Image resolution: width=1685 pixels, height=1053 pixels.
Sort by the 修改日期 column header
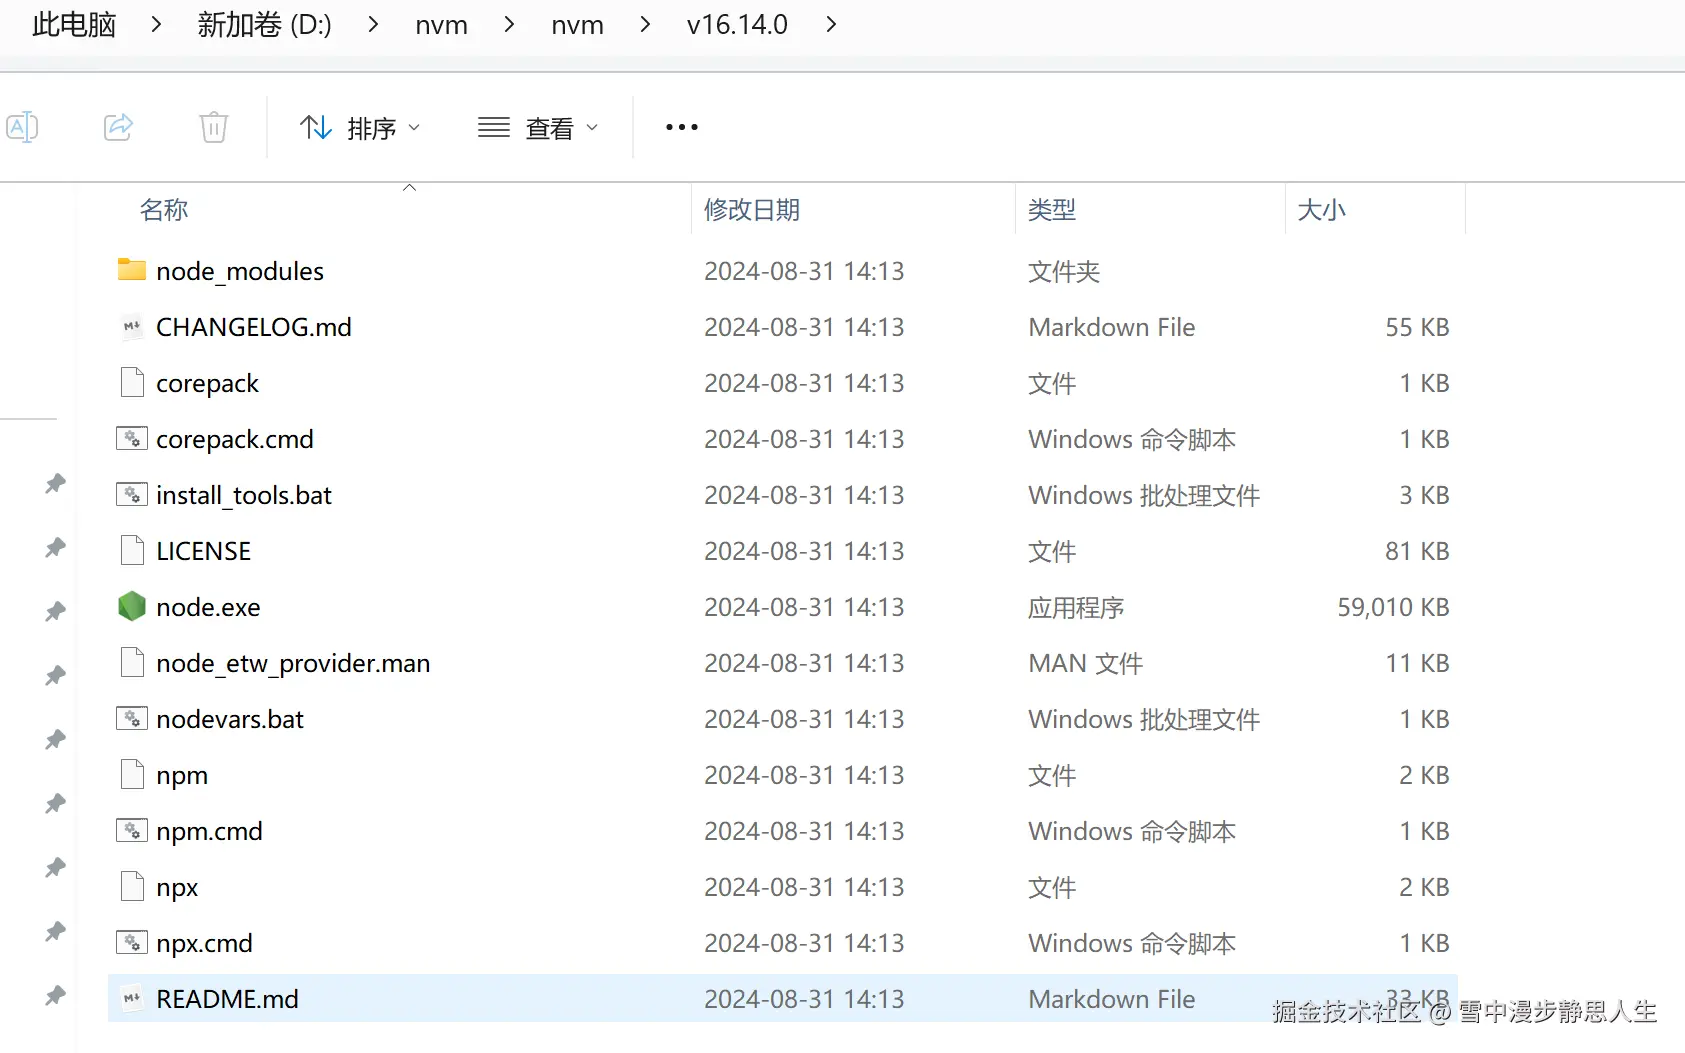752,210
